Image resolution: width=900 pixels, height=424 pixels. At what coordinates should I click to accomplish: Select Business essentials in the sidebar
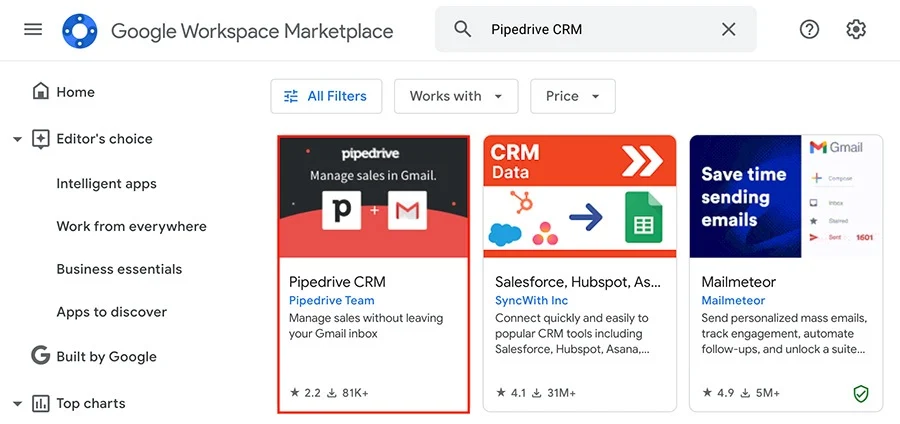pos(119,269)
